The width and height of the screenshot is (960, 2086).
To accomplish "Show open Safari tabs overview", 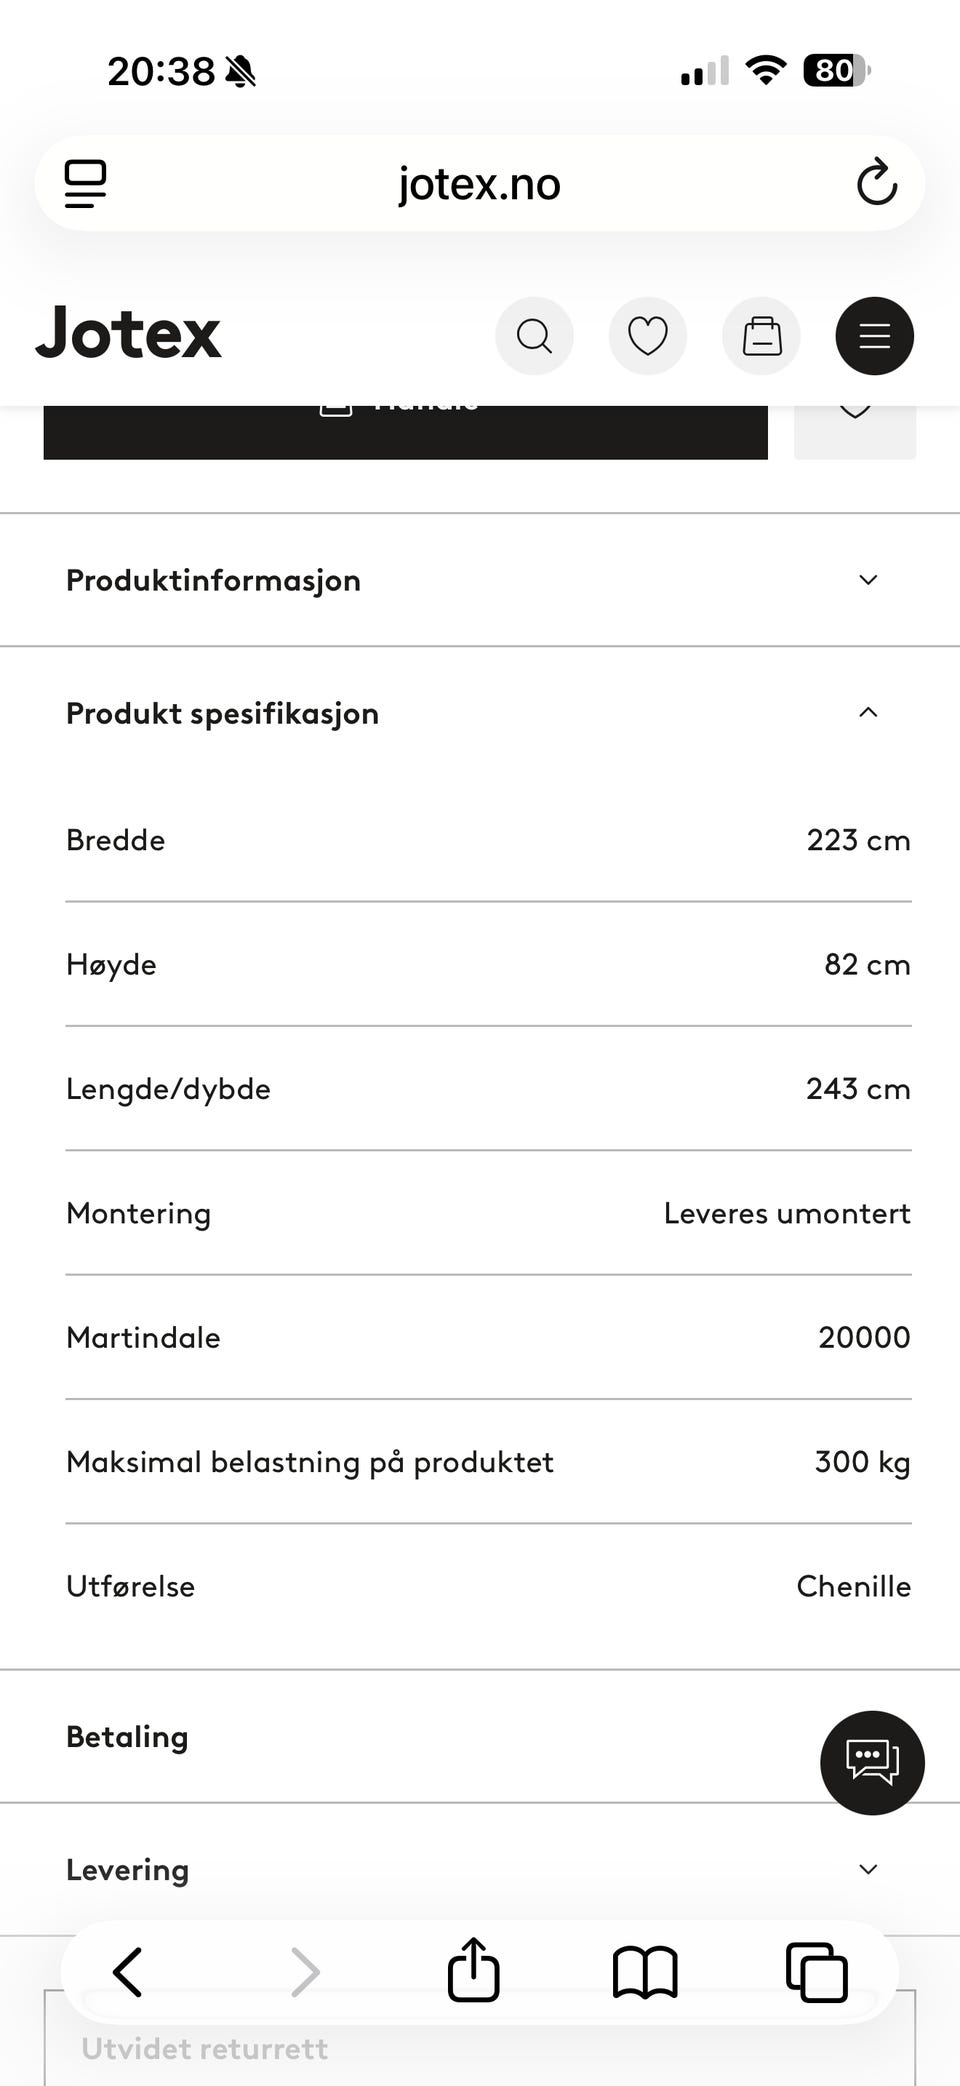I will pos(817,1972).
